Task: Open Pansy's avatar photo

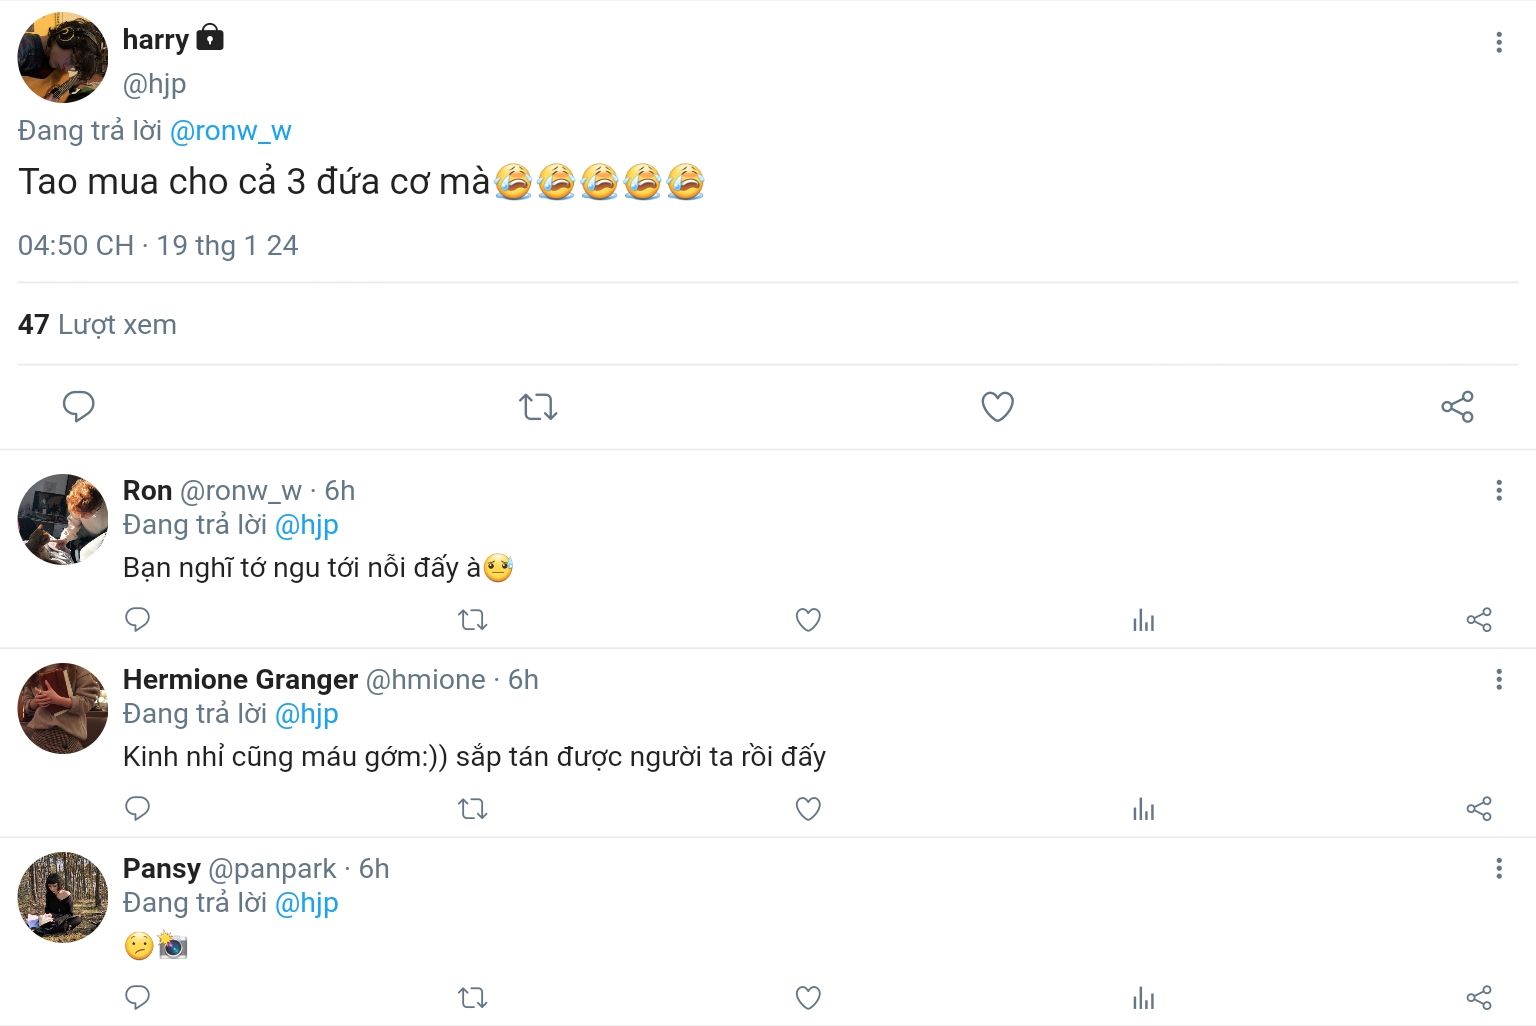Action: click(62, 897)
